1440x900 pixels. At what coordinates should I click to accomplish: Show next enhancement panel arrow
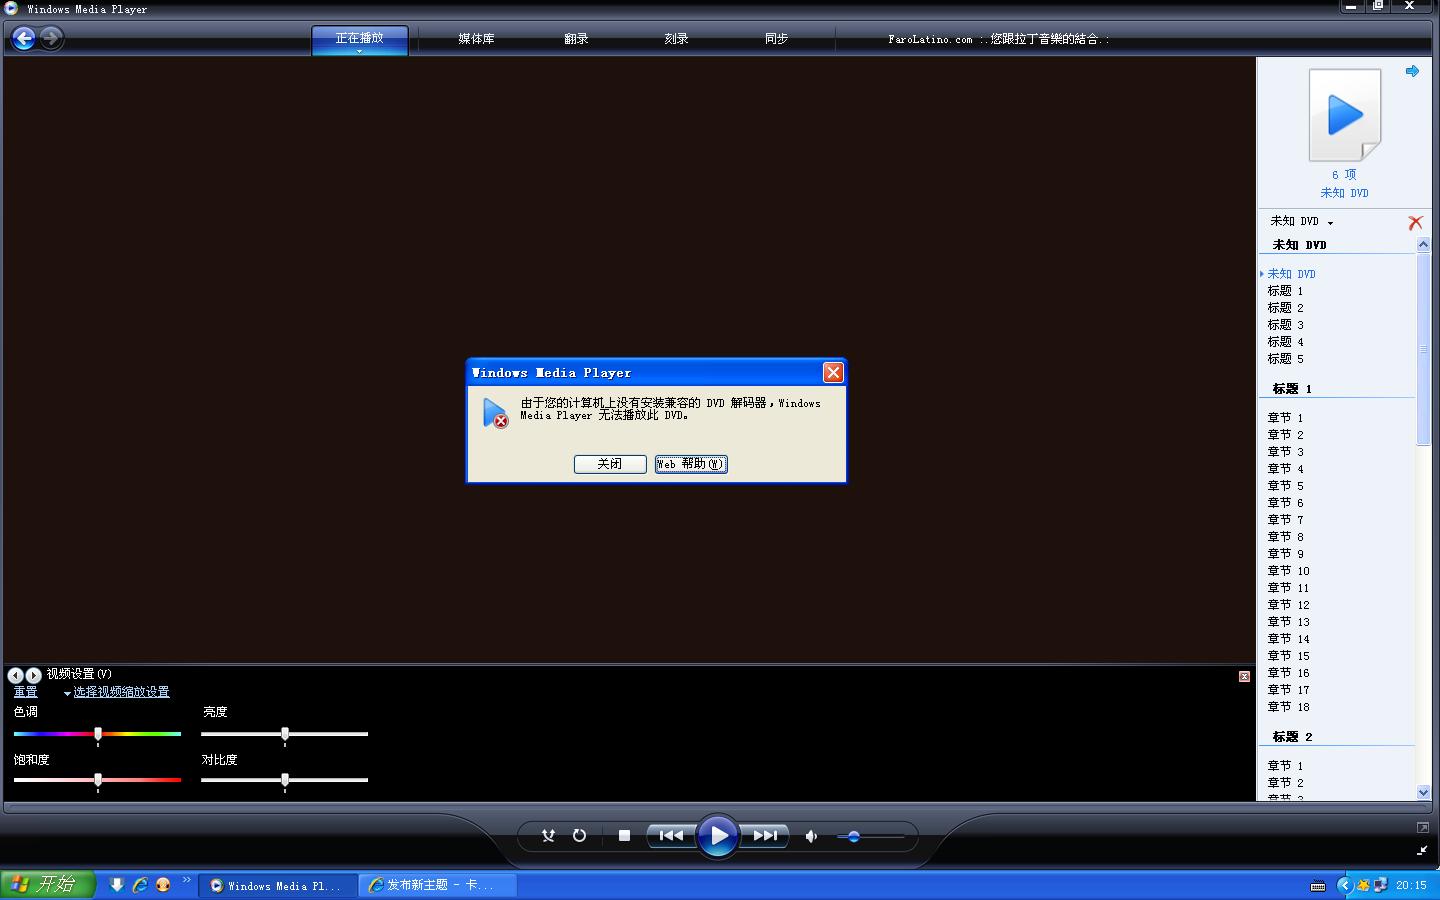click(33, 675)
